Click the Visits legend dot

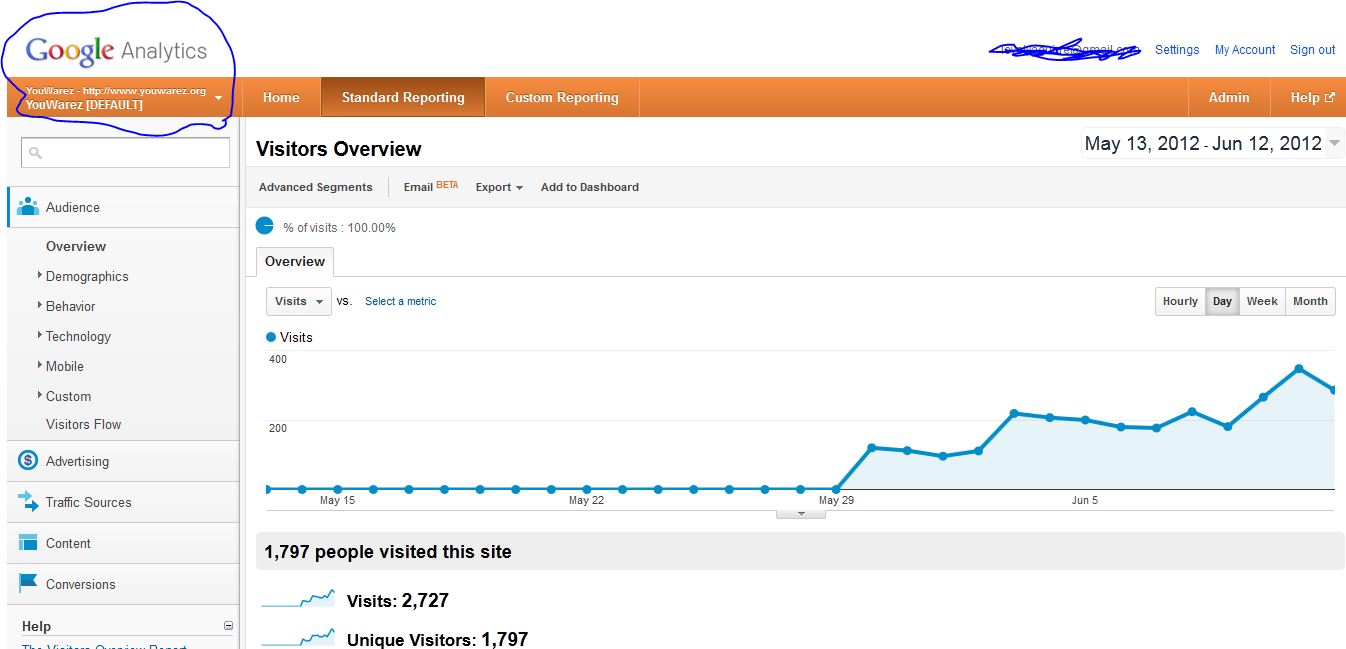pyautogui.click(x=271, y=337)
